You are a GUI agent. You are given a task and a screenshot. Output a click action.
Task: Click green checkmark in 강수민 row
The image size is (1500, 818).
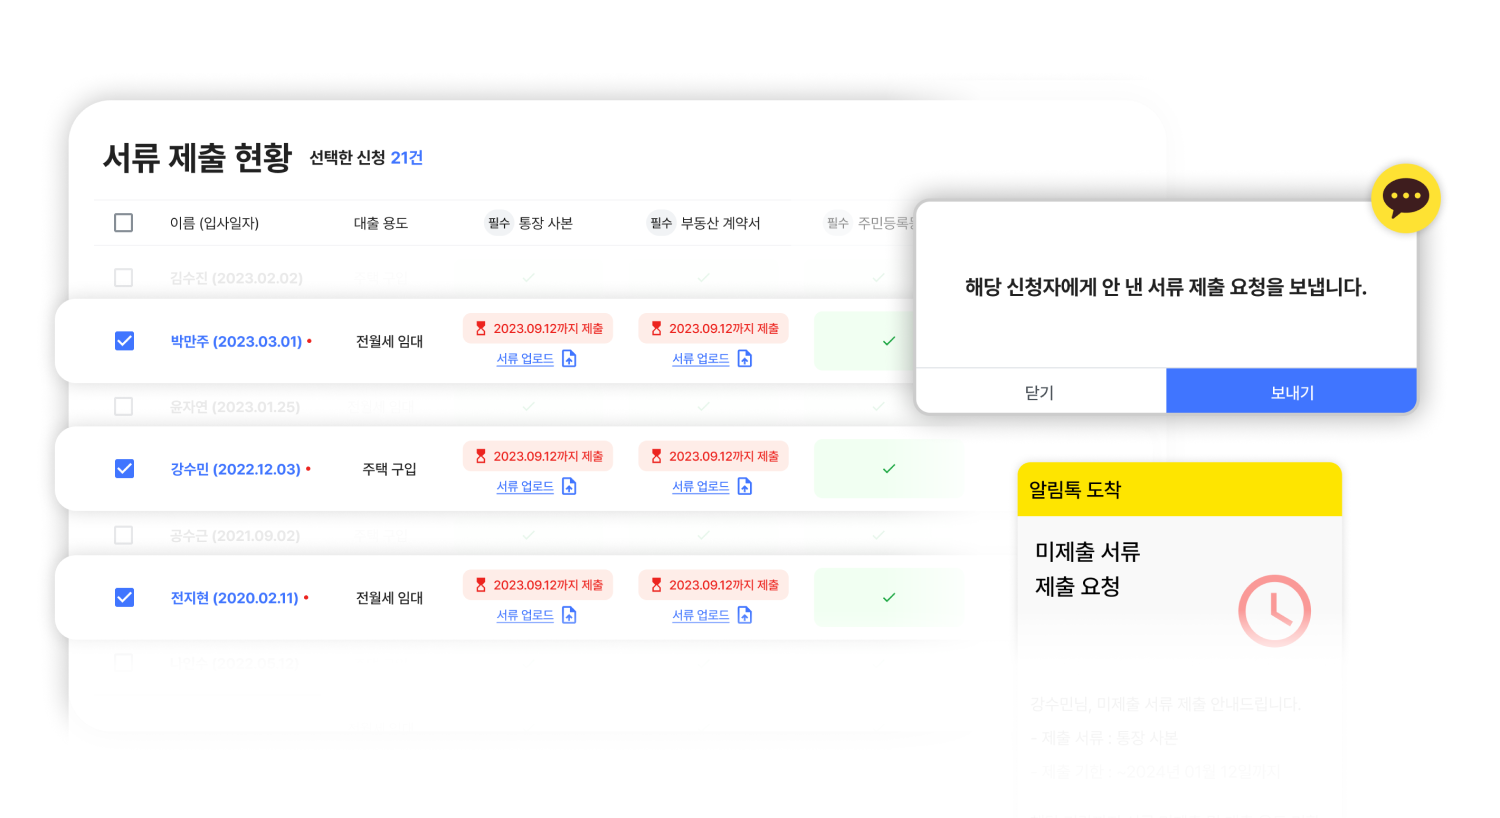click(x=889, y=469)
